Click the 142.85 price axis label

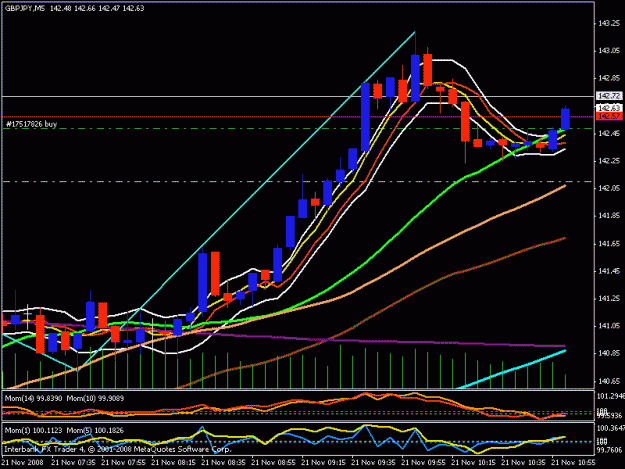click(x=609, y=78)
